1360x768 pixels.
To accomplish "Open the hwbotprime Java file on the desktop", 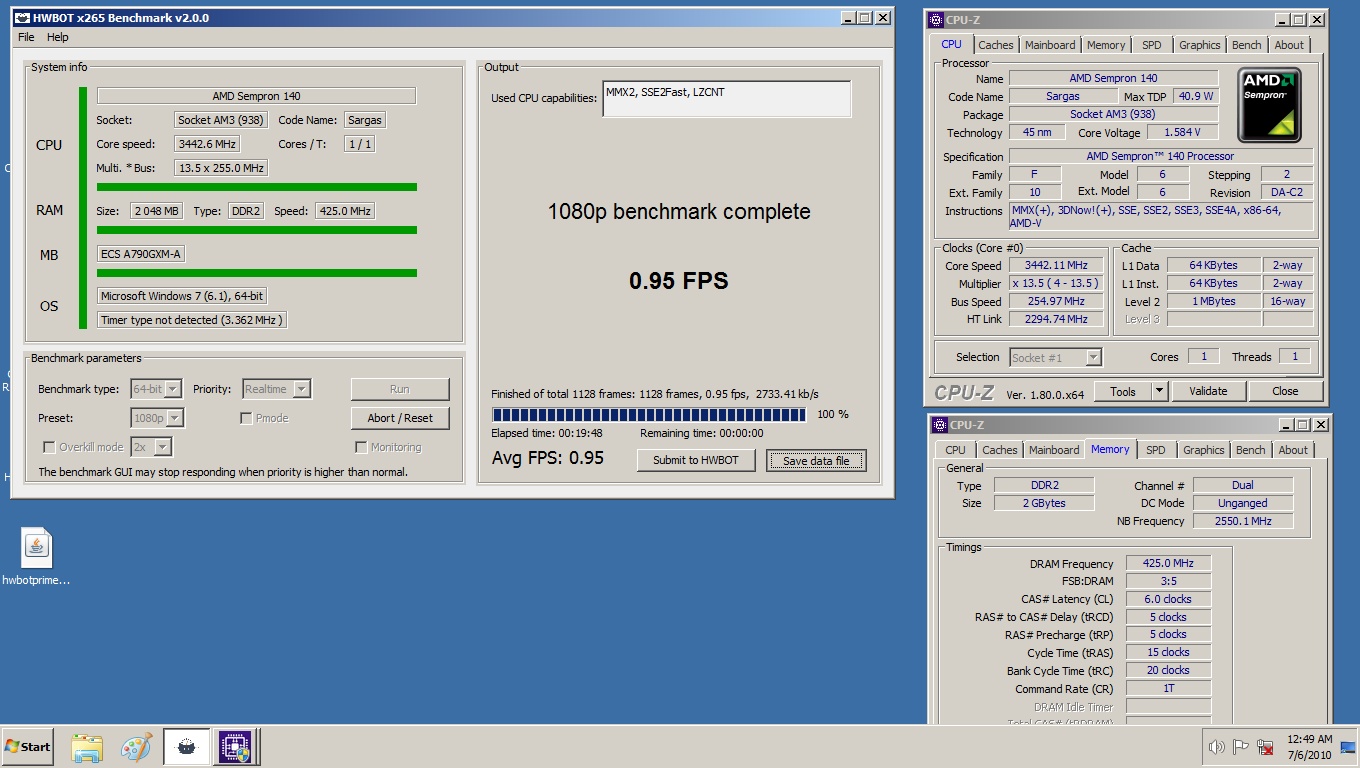I will (37, 557).
